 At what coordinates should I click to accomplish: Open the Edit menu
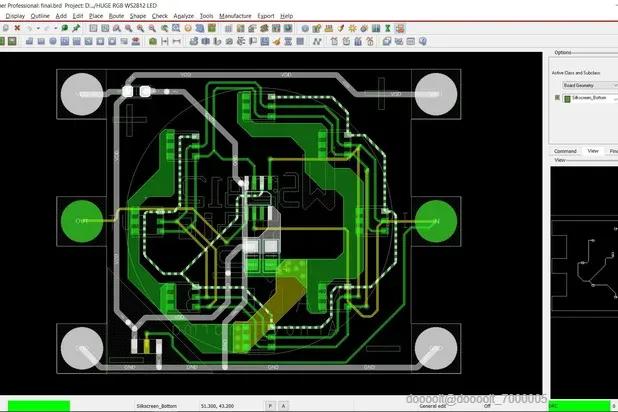click(x=78, y=16)
